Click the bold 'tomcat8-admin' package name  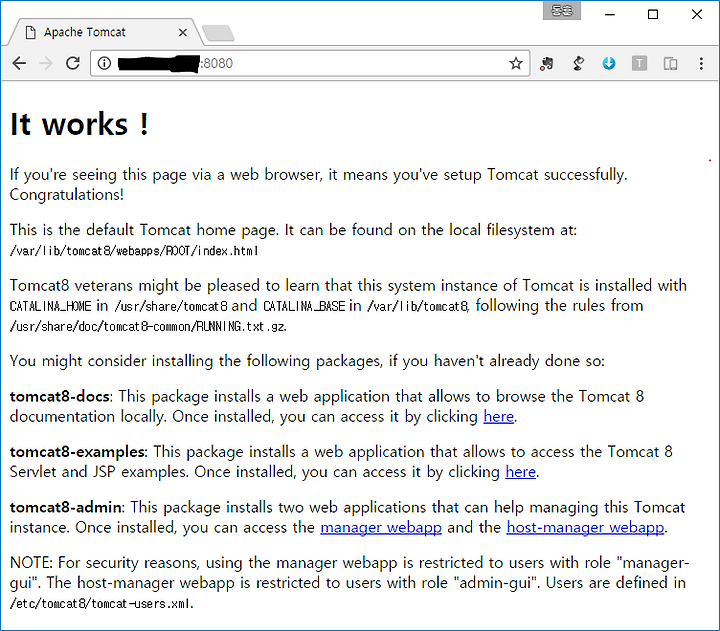point(66,507)
